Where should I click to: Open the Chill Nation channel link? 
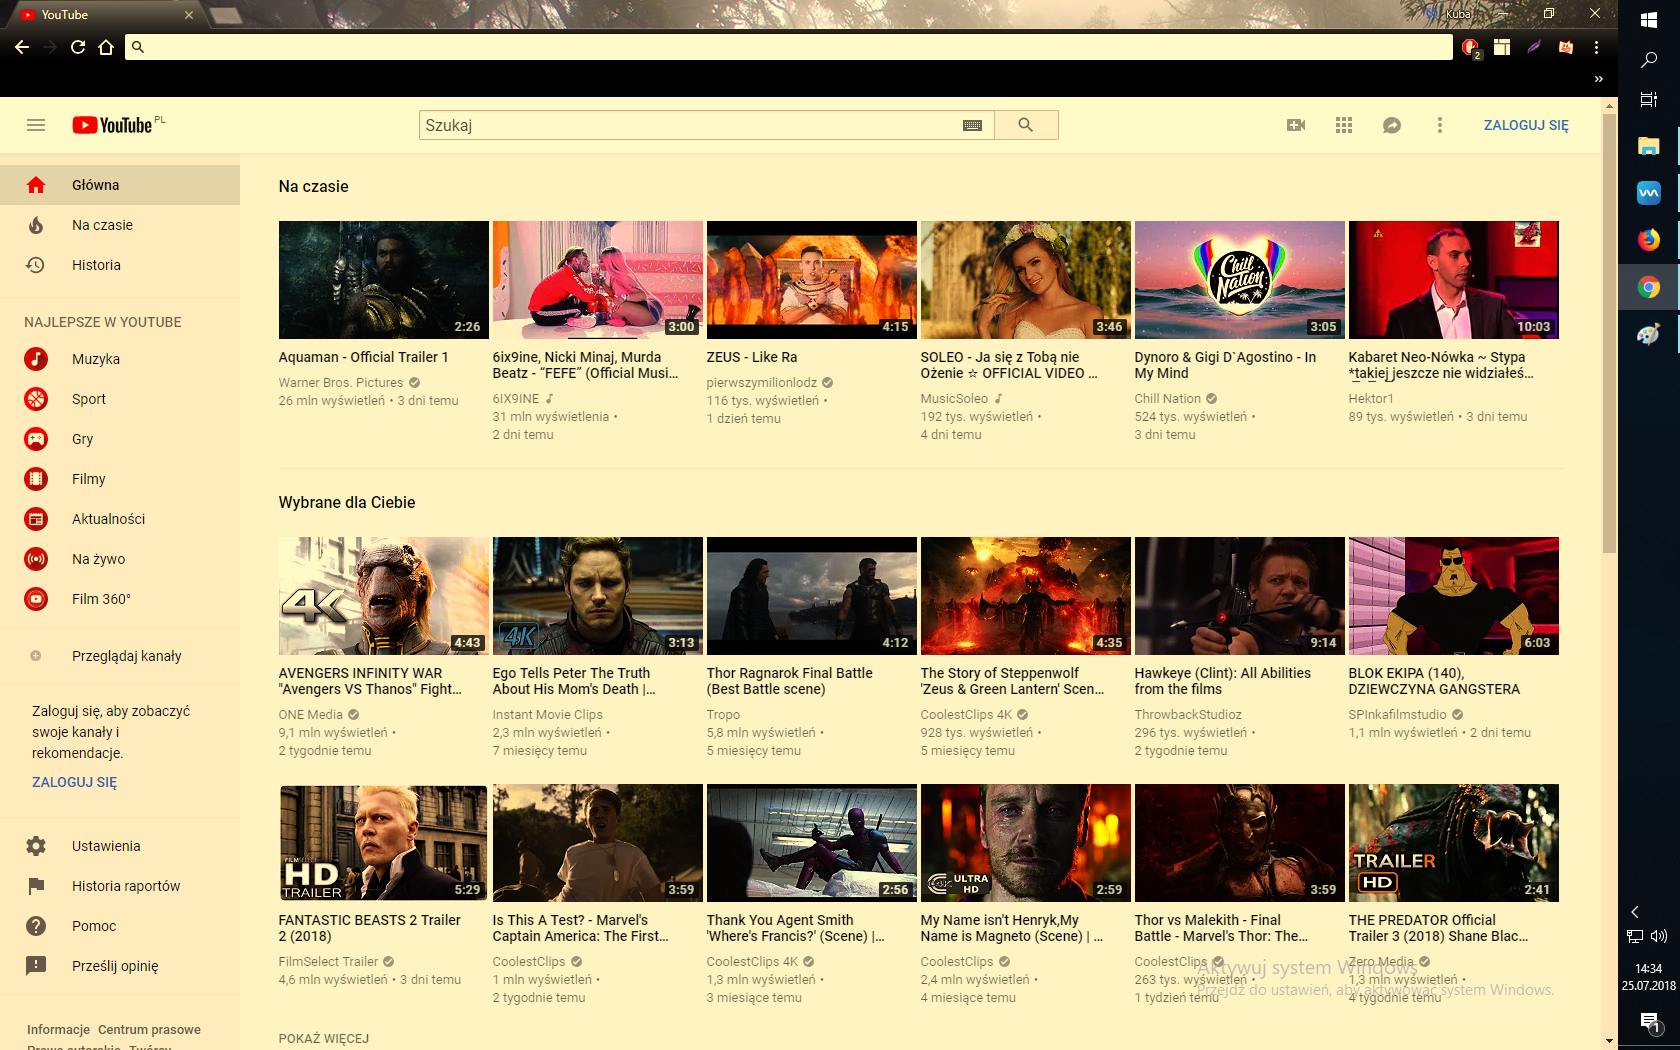(1168, 398)
